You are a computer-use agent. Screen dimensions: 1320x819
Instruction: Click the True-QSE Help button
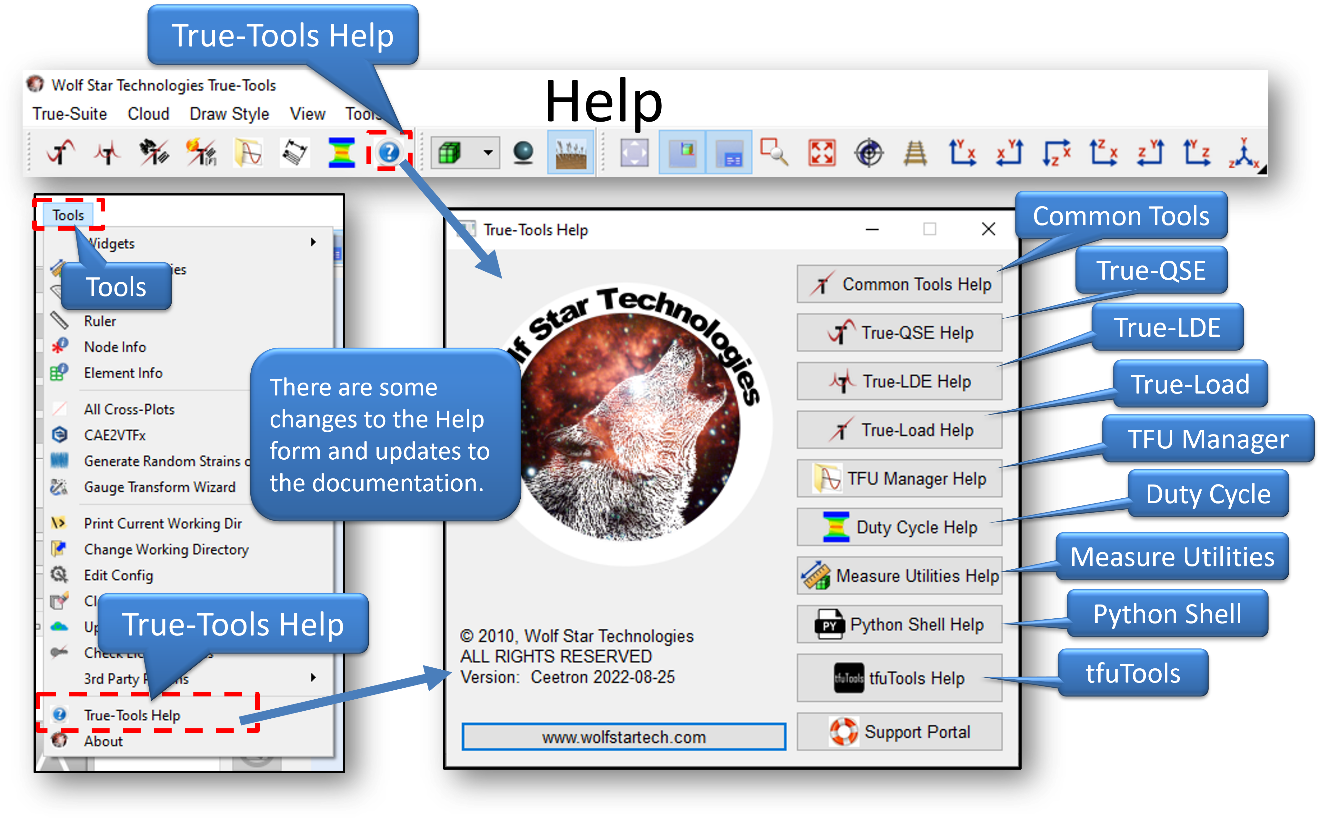pos(899,333)
